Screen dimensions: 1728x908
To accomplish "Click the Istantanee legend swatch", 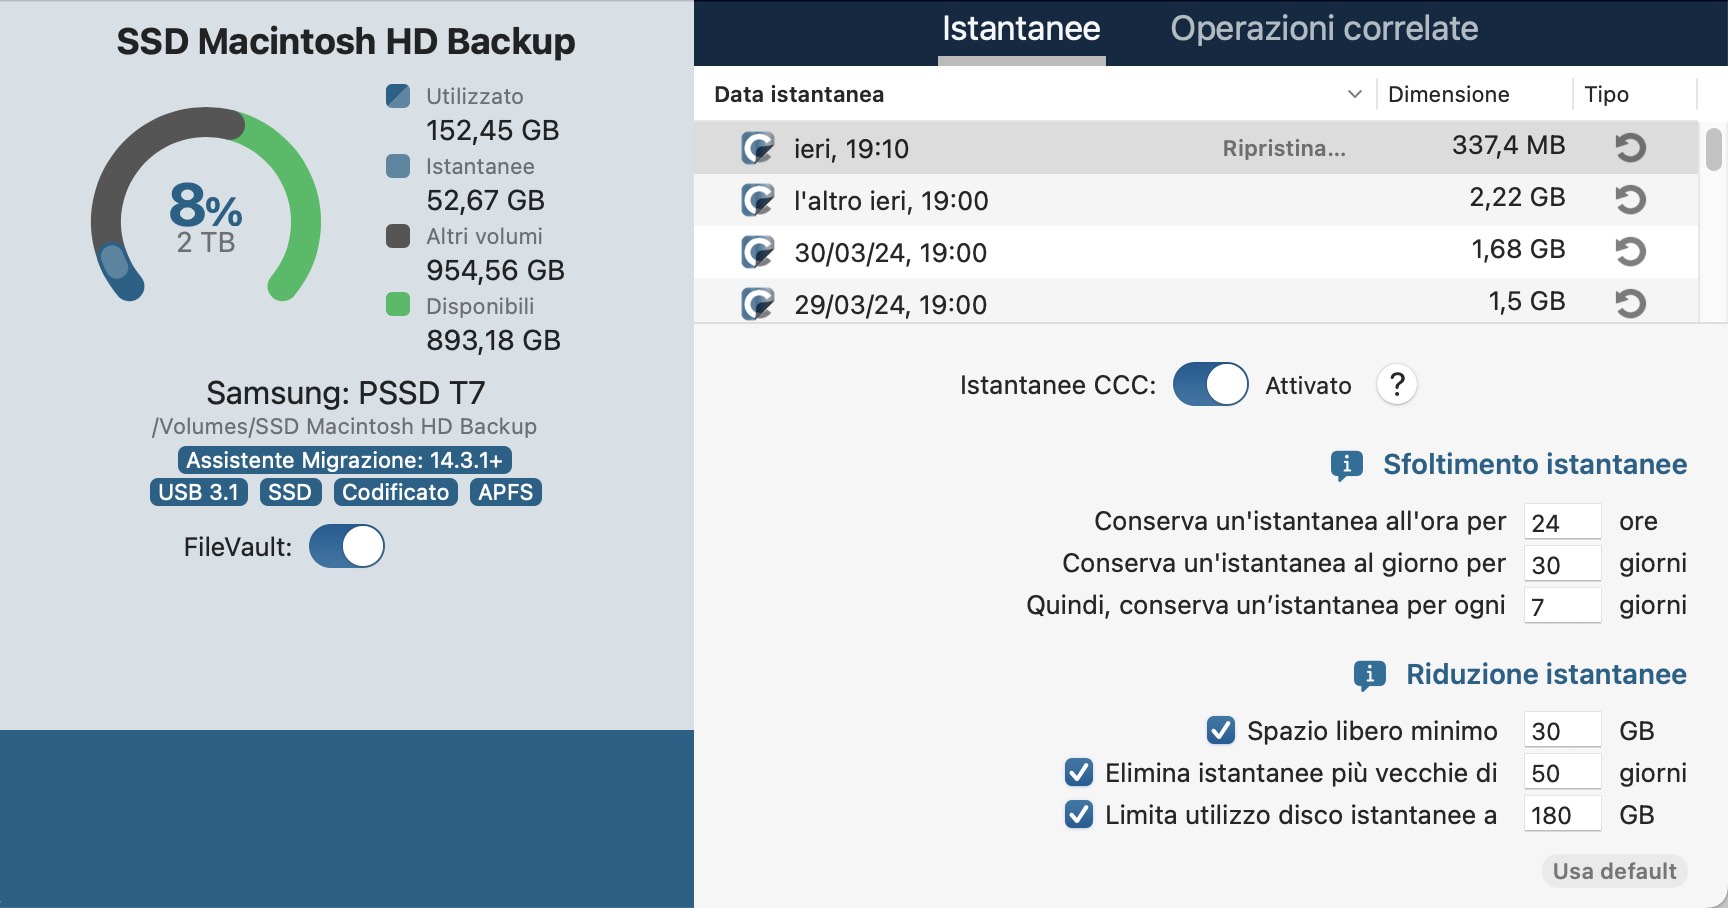I will [398, 166].
